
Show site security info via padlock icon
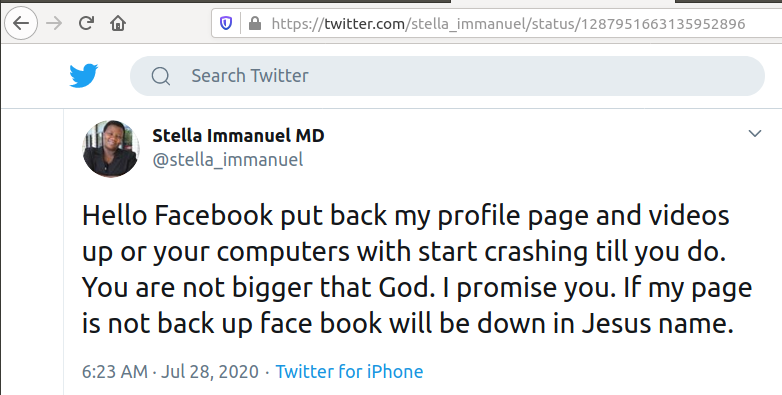point(255,23)
